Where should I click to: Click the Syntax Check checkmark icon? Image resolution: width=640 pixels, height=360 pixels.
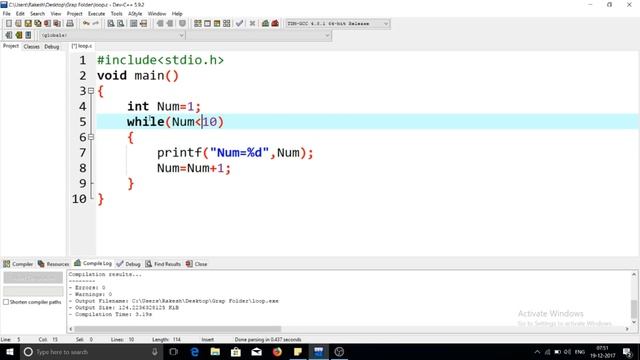240,24
